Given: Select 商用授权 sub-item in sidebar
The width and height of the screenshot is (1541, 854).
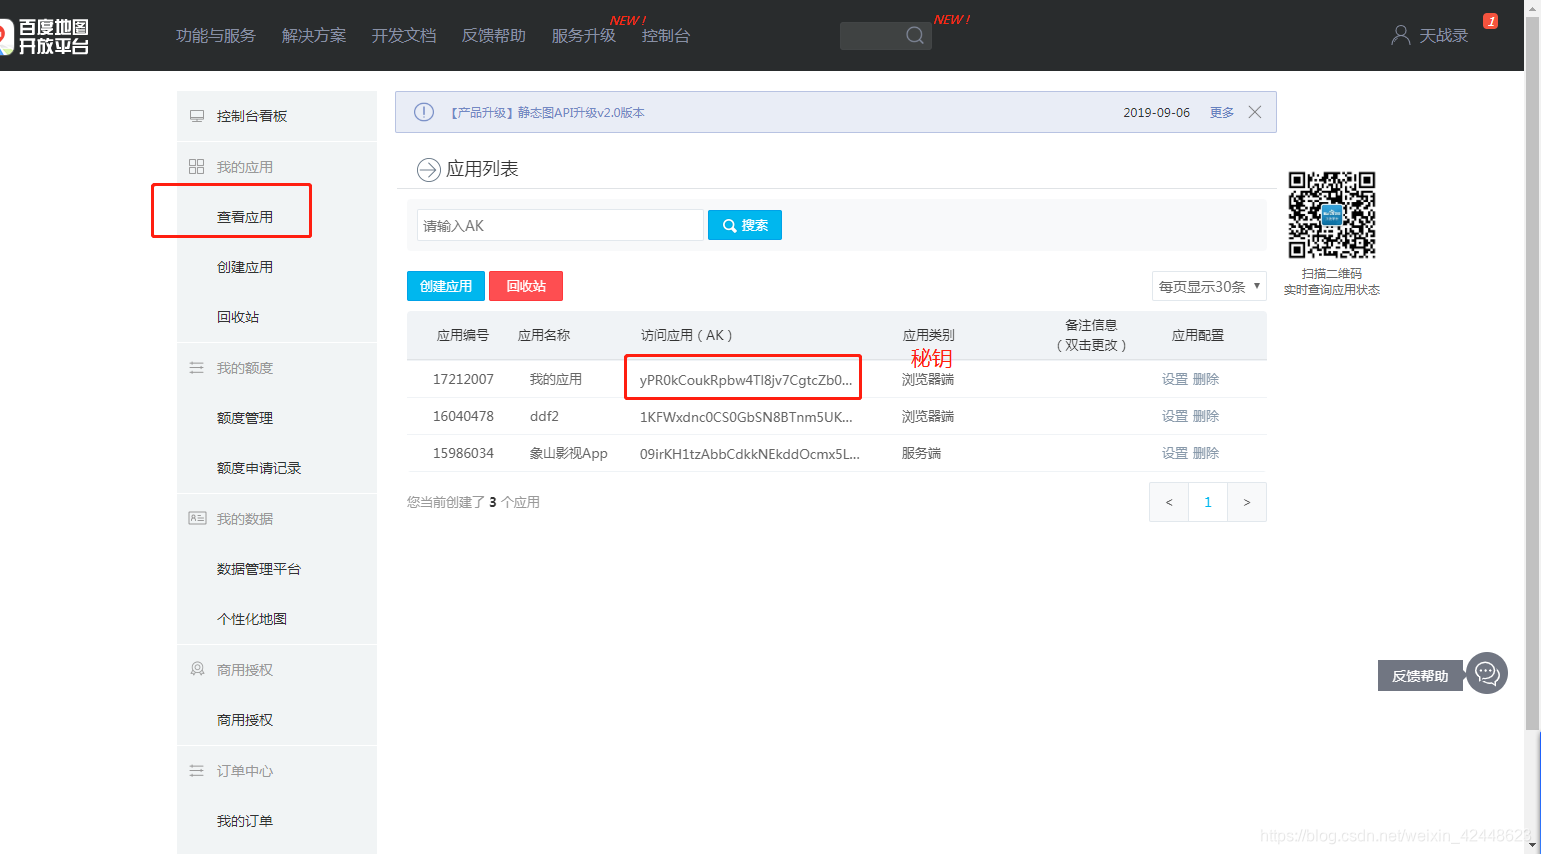Looking at the screenshot, I should (245, 720).
